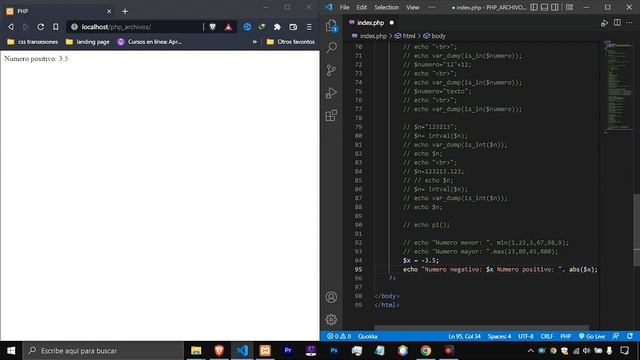Open the Brave hamburger main menu
This screenshot has height=360, width=640.
pos(309,27)
